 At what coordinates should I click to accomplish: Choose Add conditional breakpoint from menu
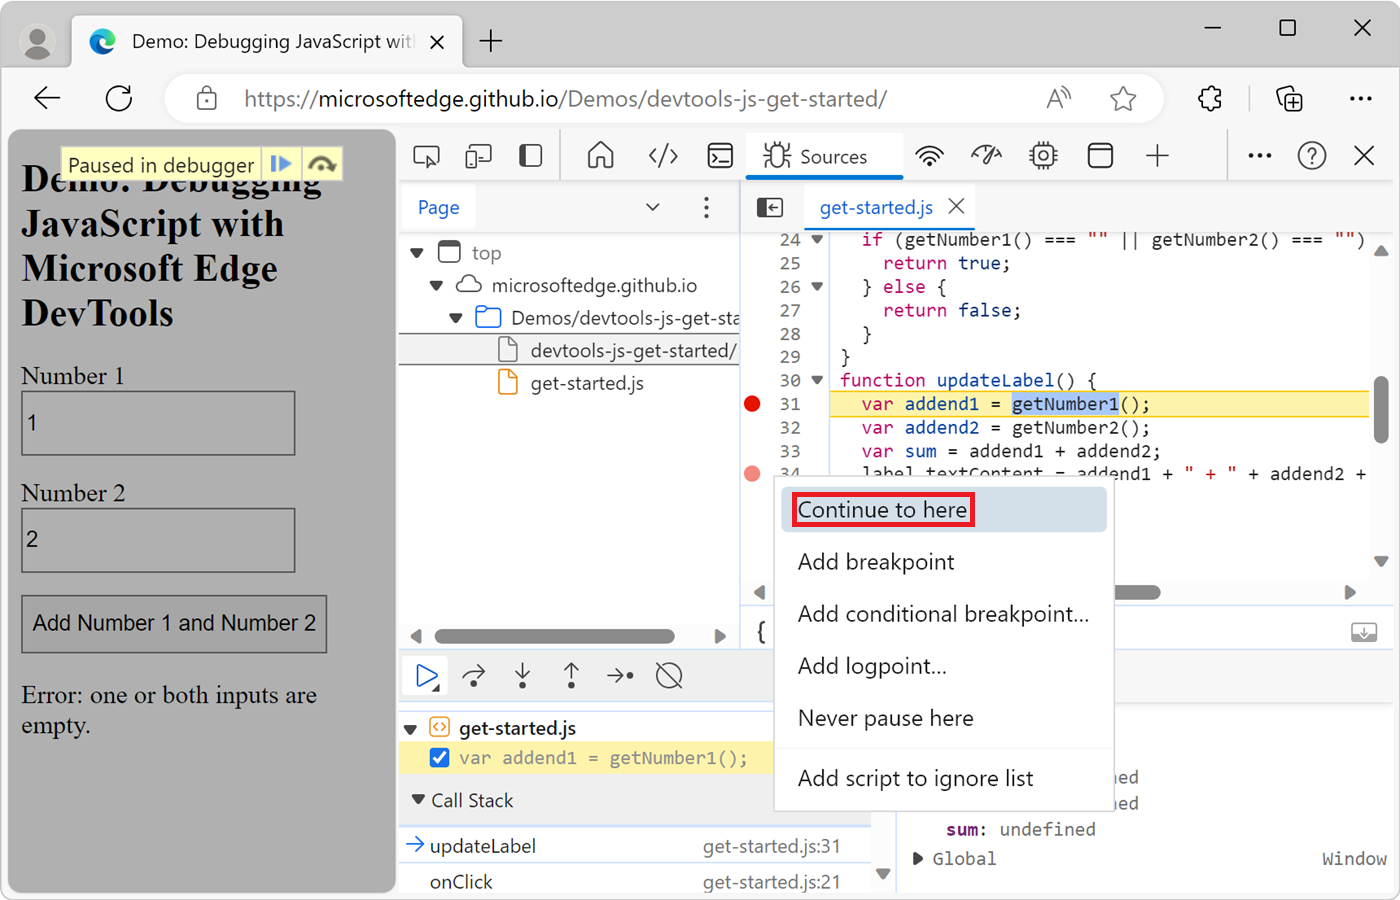(942, 614)
